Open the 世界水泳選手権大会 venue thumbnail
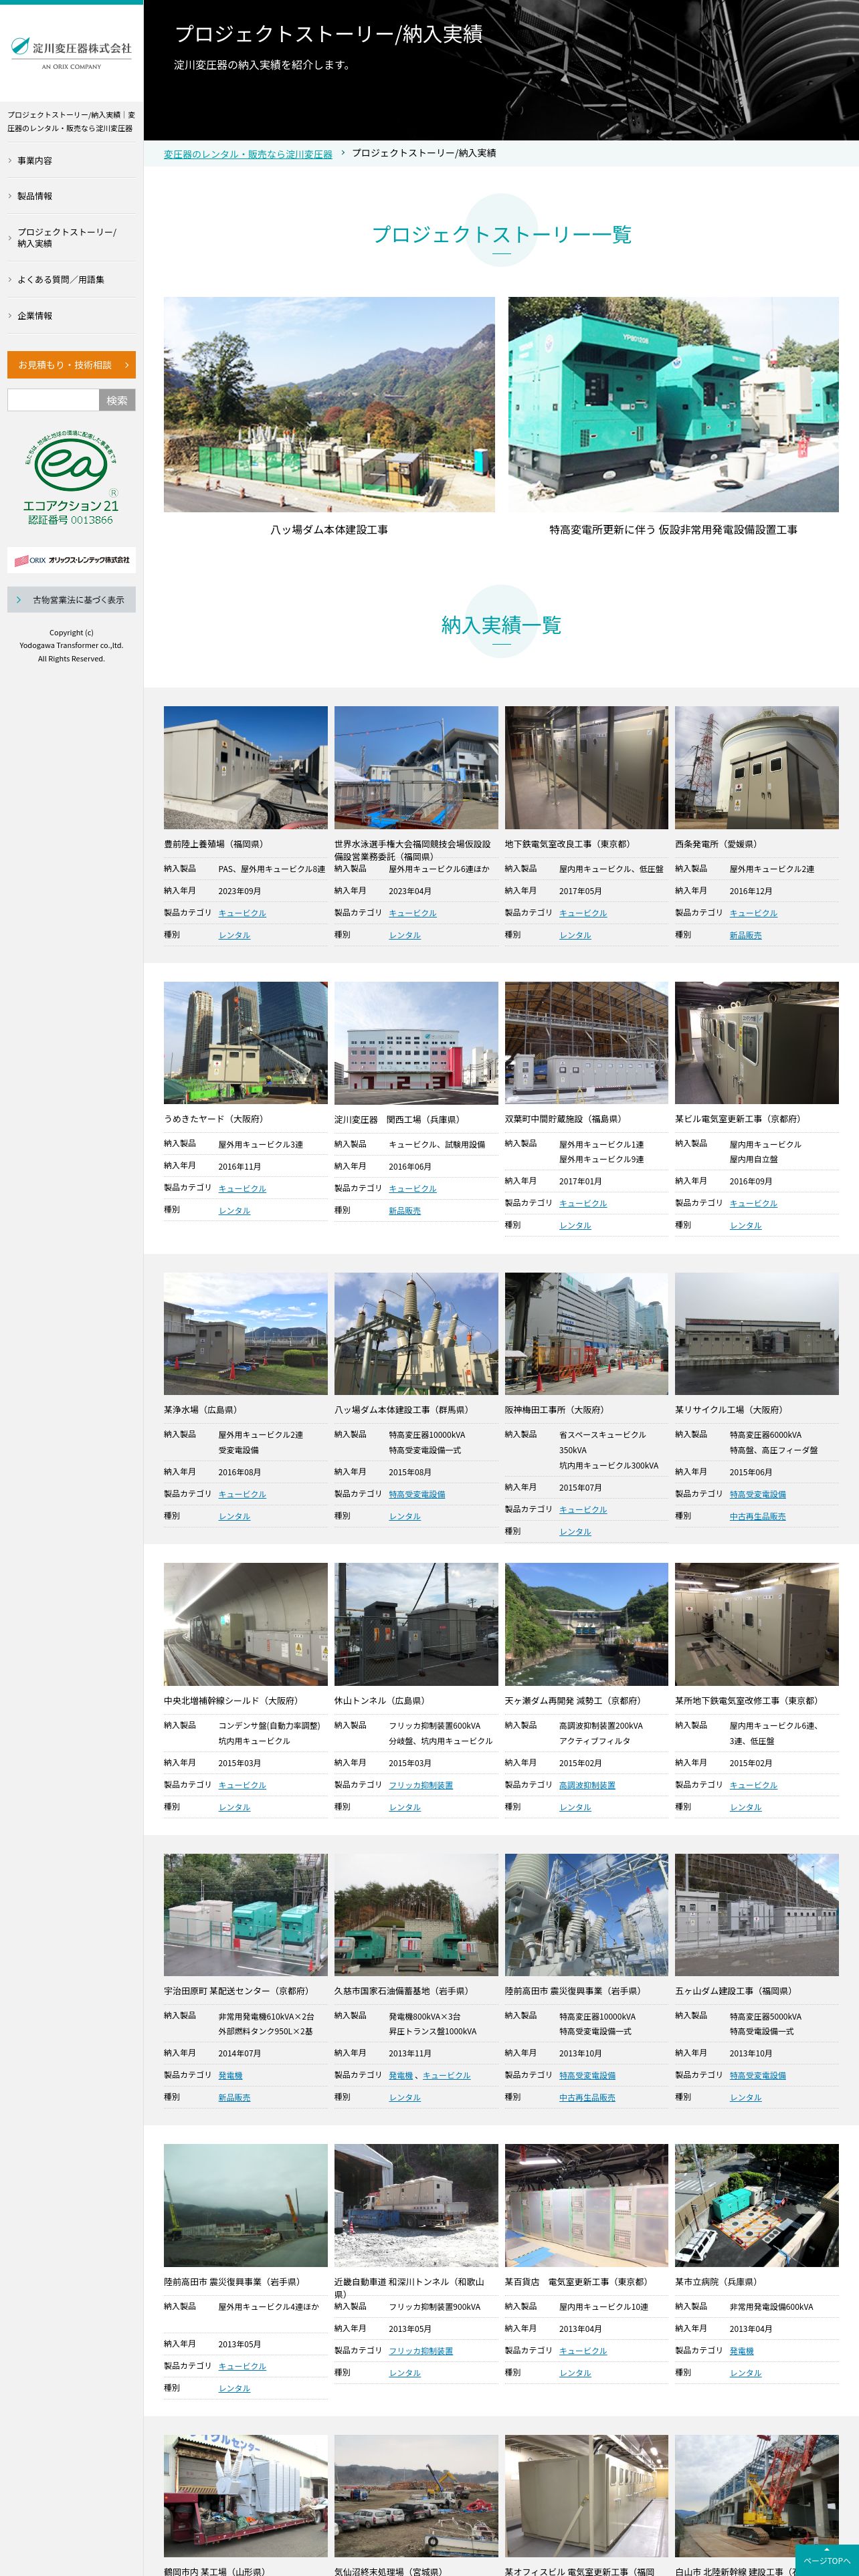The width and height of the screenshot is (859, 2576). (x=416, y=767)
